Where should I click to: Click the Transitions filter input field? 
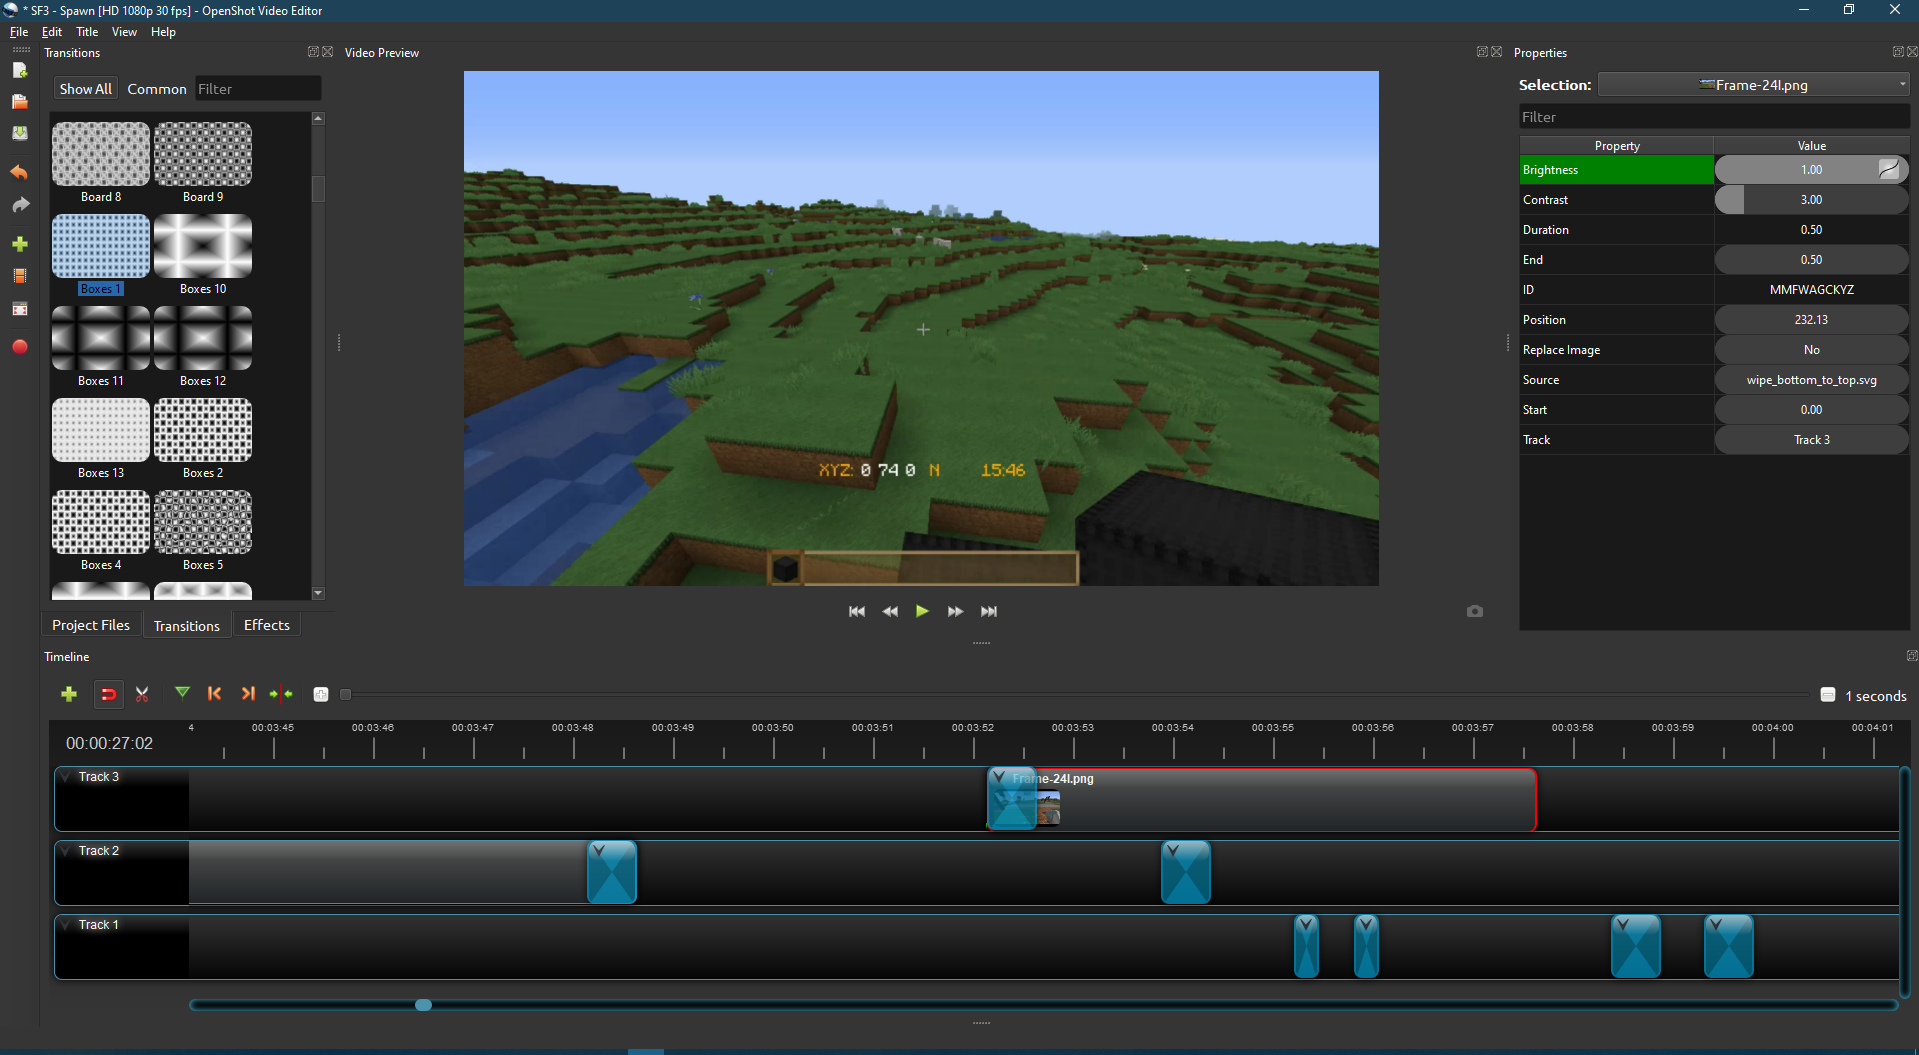point(258,89)
